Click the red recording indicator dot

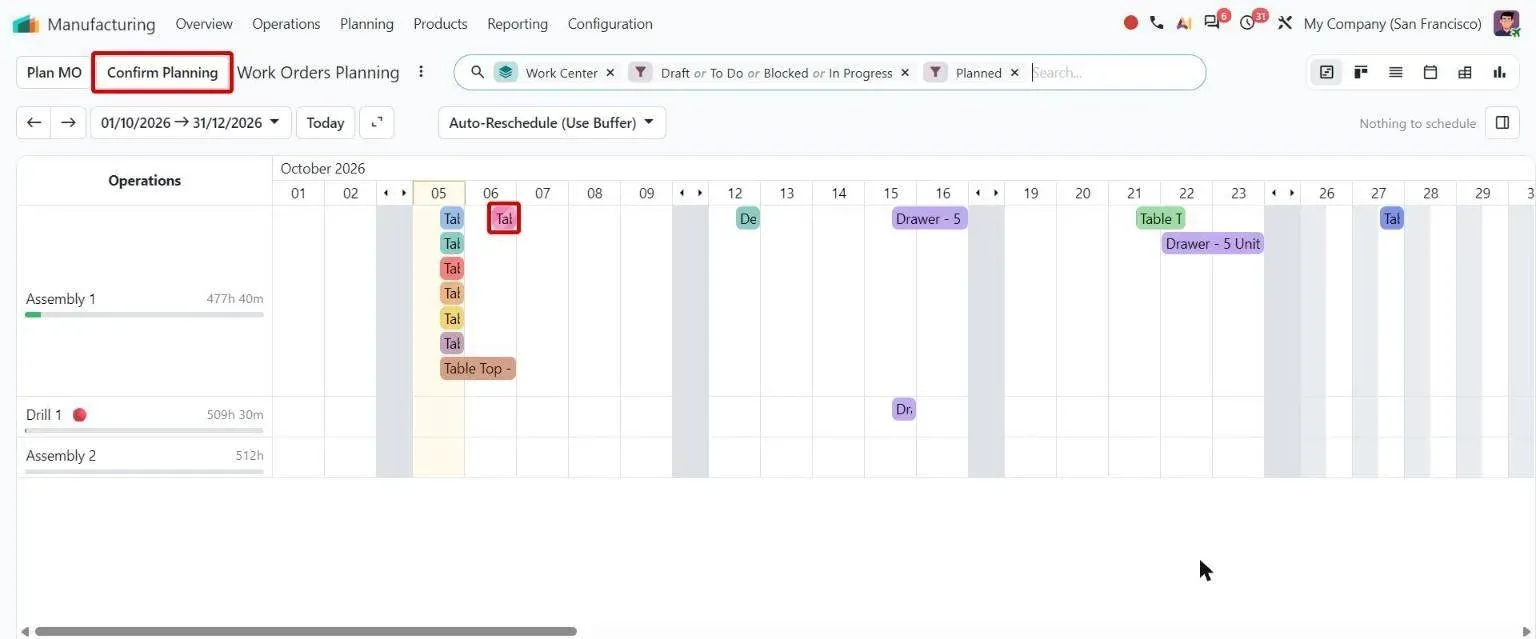(x=1131, y=22)
